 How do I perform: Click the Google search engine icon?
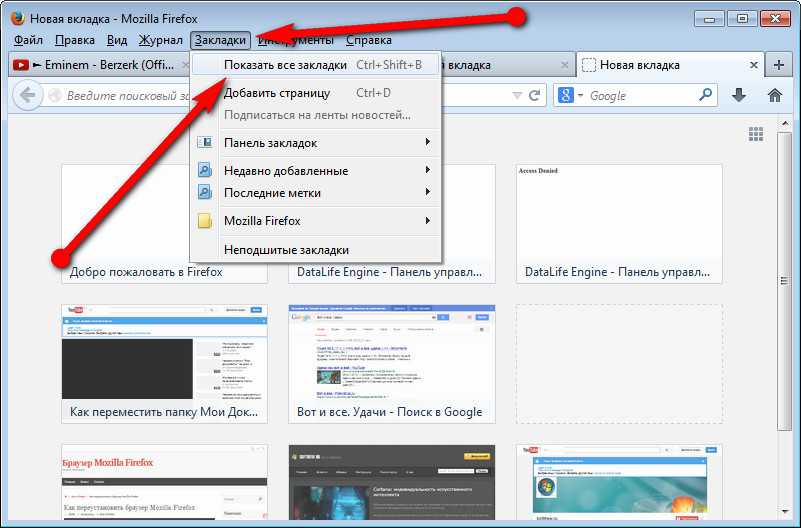pos(566,95)
